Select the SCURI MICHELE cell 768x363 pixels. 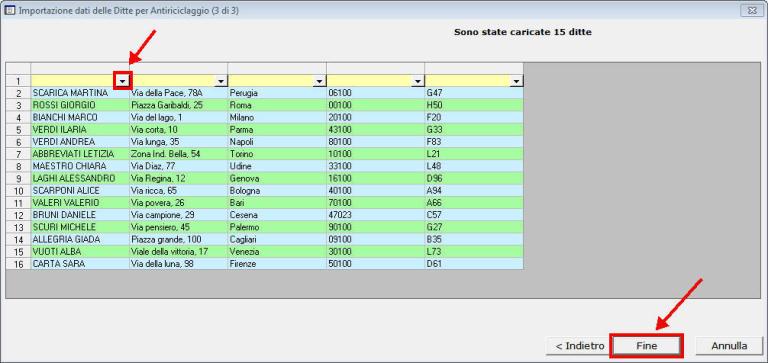[x=80, y=227]
